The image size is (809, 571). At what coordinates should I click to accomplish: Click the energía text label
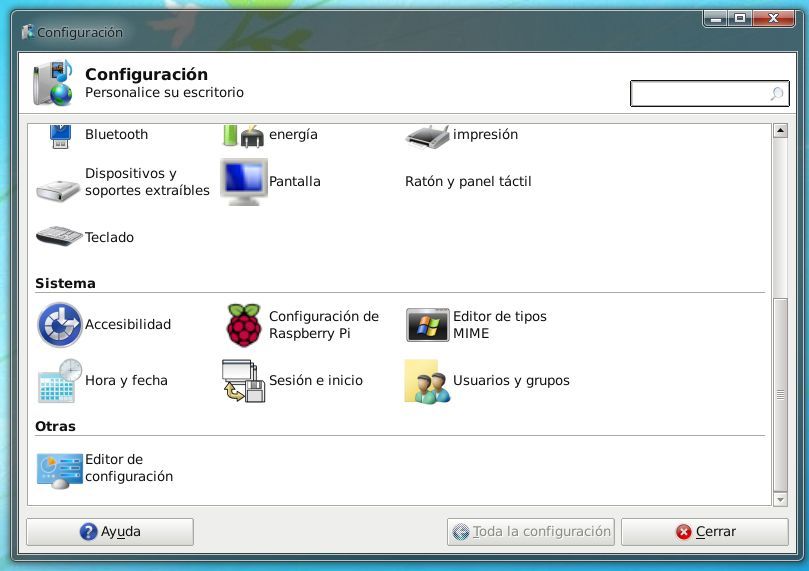coord(293,135)
